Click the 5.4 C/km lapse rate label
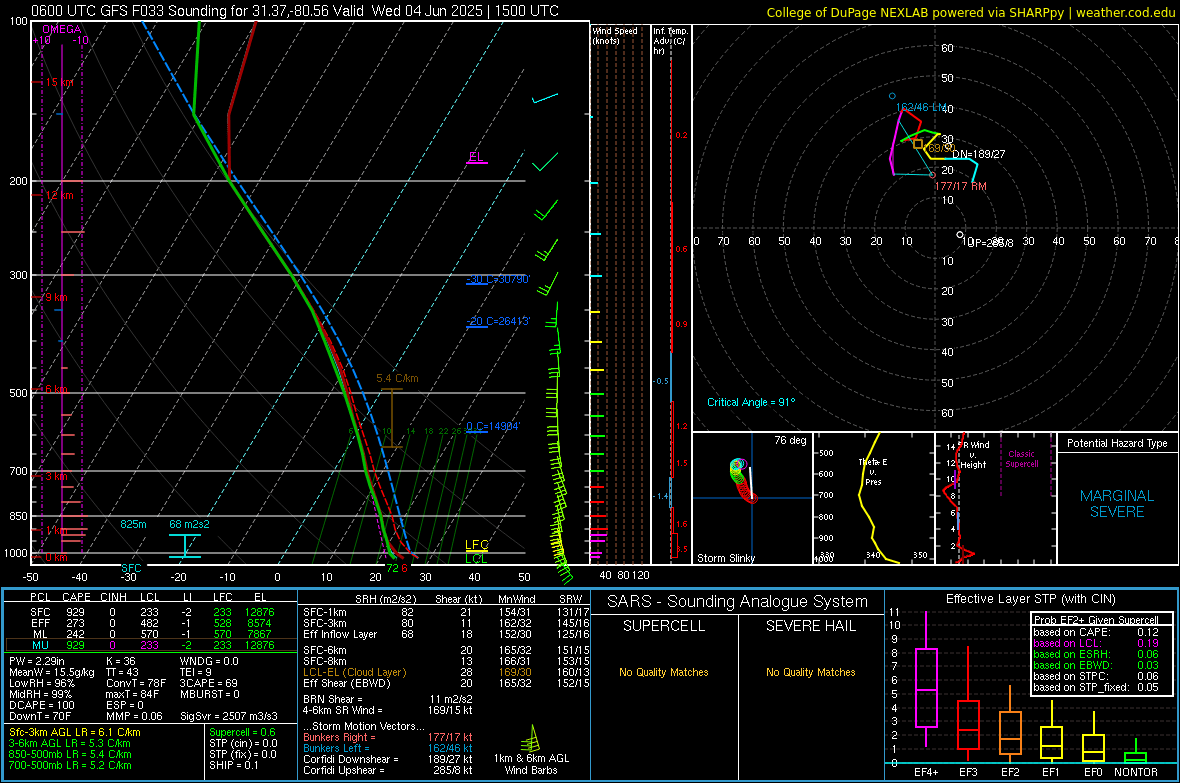 click(397, 378)
